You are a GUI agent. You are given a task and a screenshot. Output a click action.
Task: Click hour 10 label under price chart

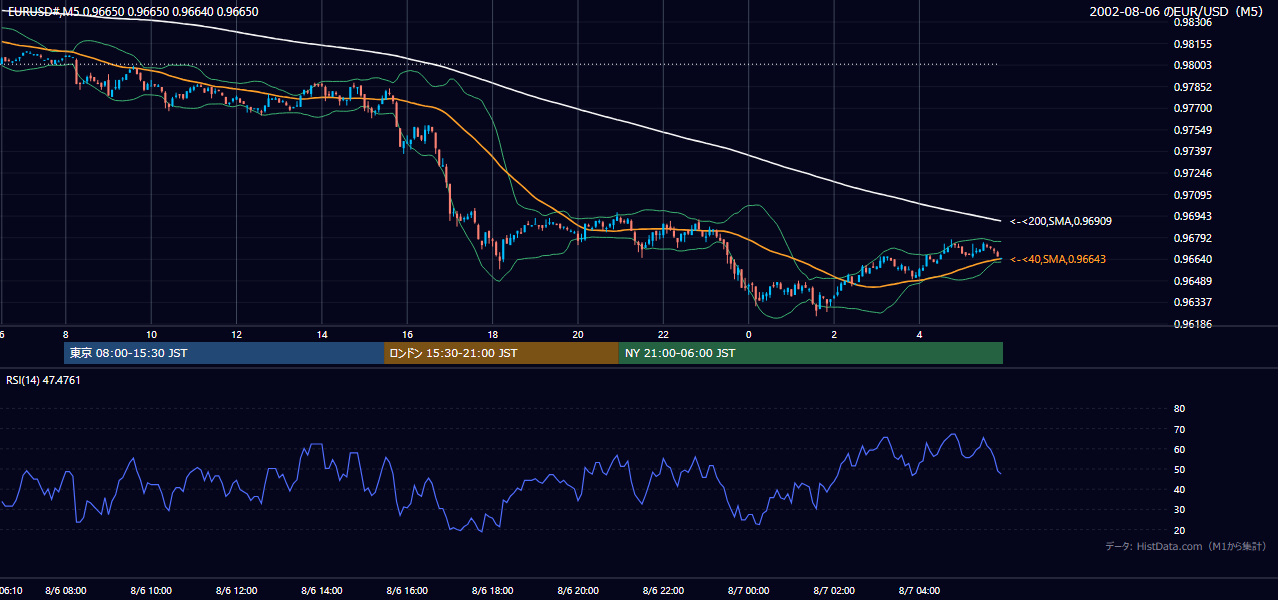pos(151,334)
